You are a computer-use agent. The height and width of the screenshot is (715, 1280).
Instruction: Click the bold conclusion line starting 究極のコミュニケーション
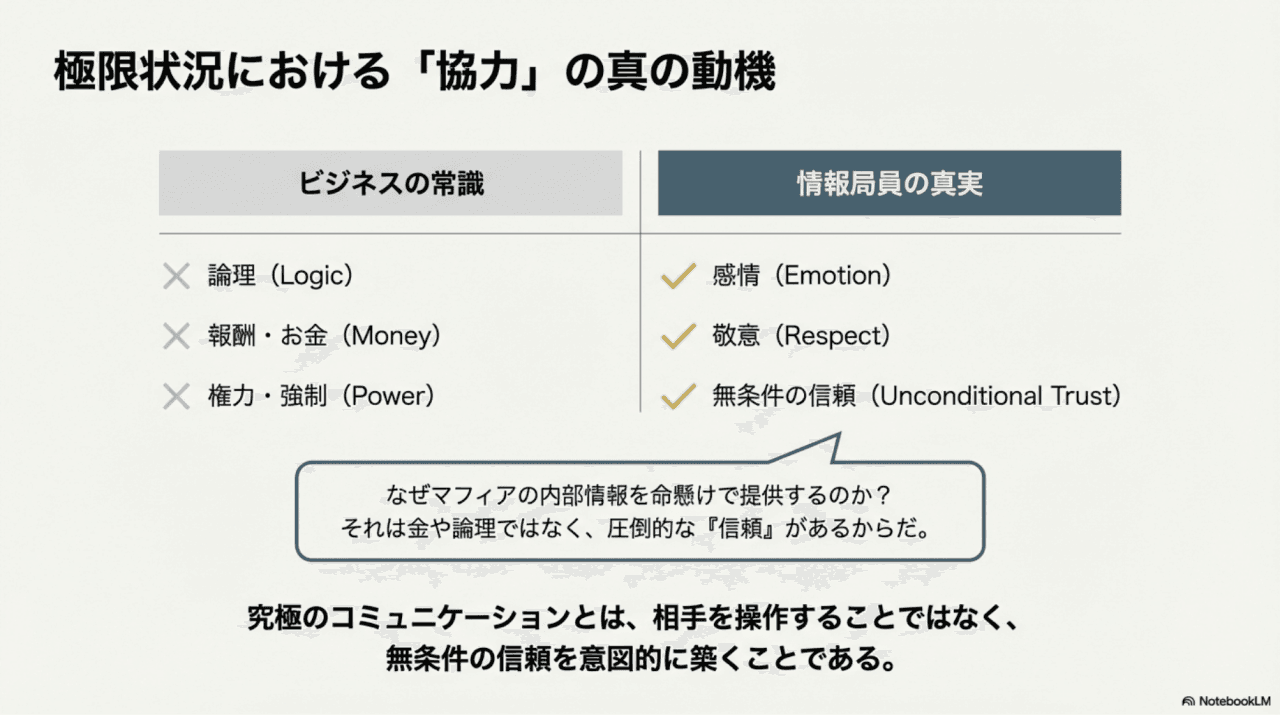(632, 619)
